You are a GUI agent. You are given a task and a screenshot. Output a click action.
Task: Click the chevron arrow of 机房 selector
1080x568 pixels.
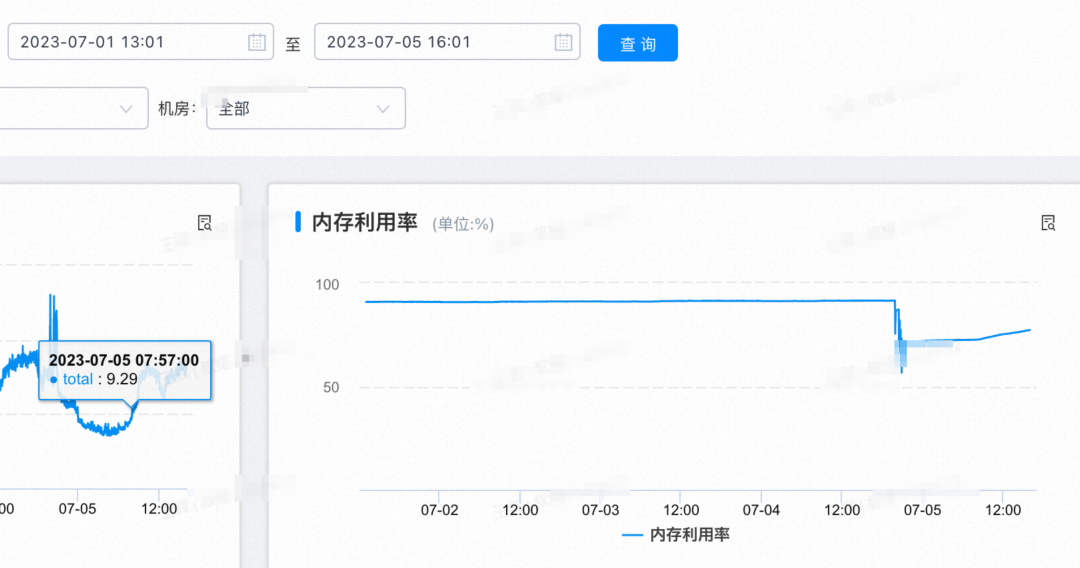pos(382,109)
